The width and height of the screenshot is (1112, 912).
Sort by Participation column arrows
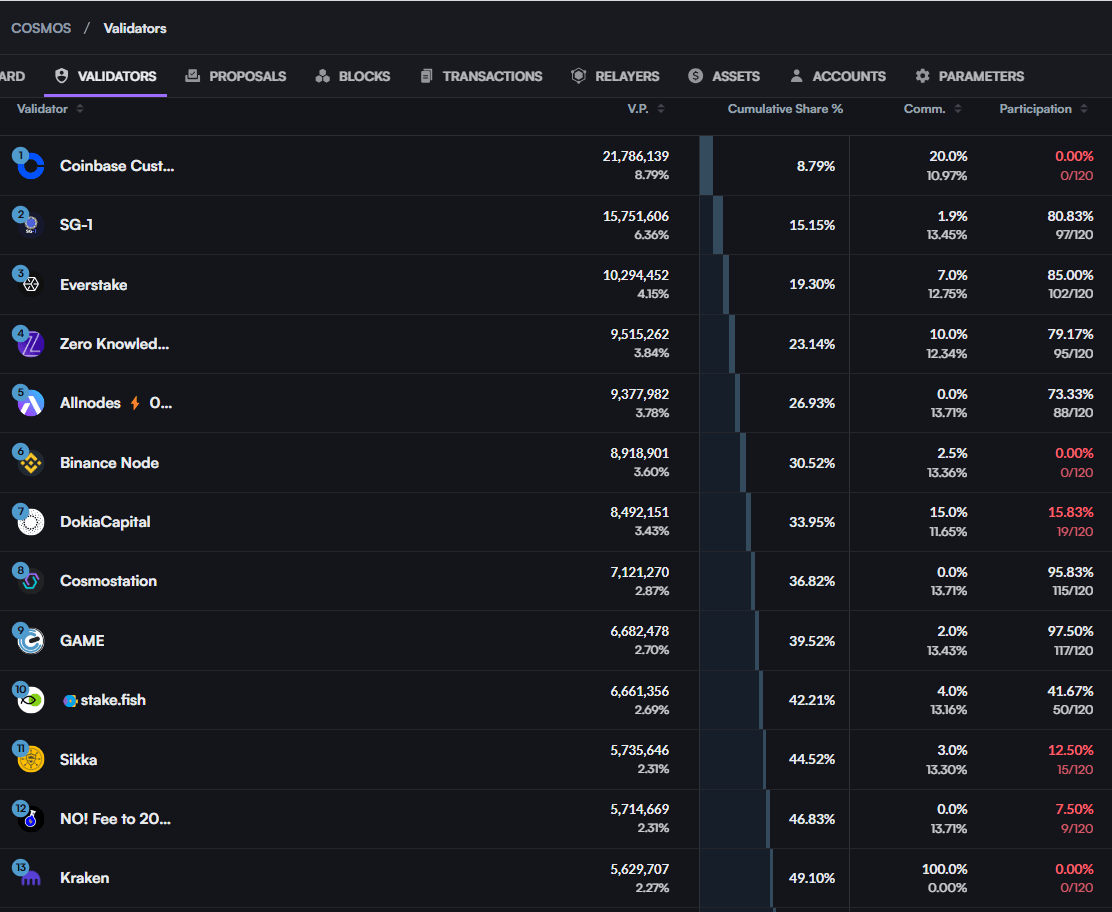coord(1084,109)
